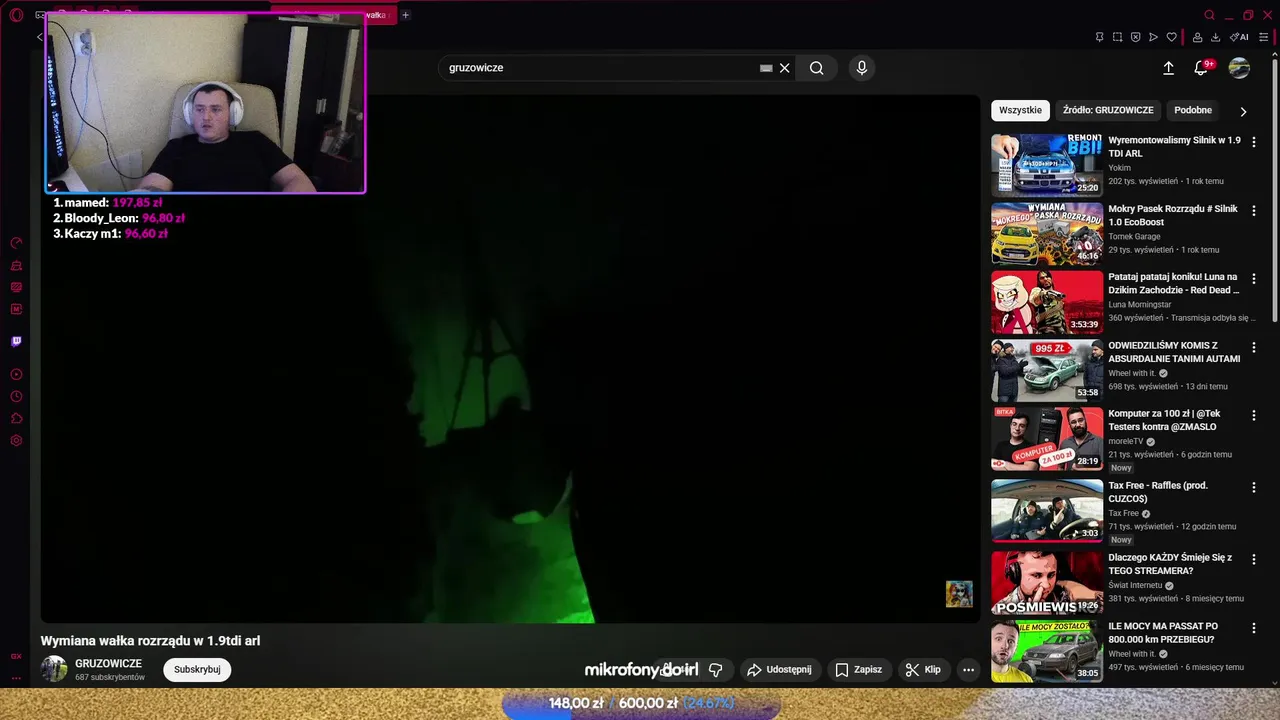Open options menu for Wyremontowalismy Silnik video

(1254, 142)
